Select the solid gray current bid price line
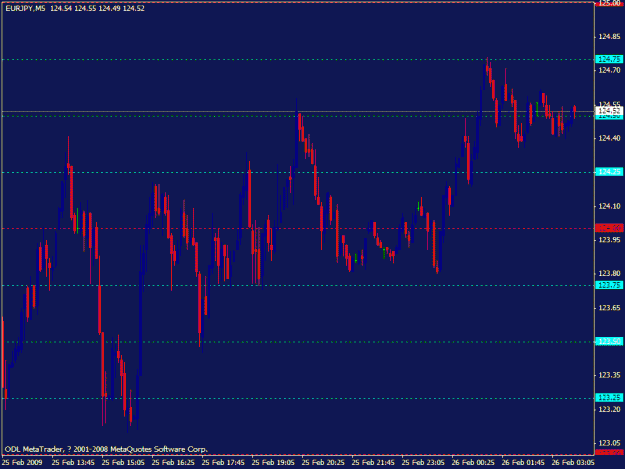 298,111
